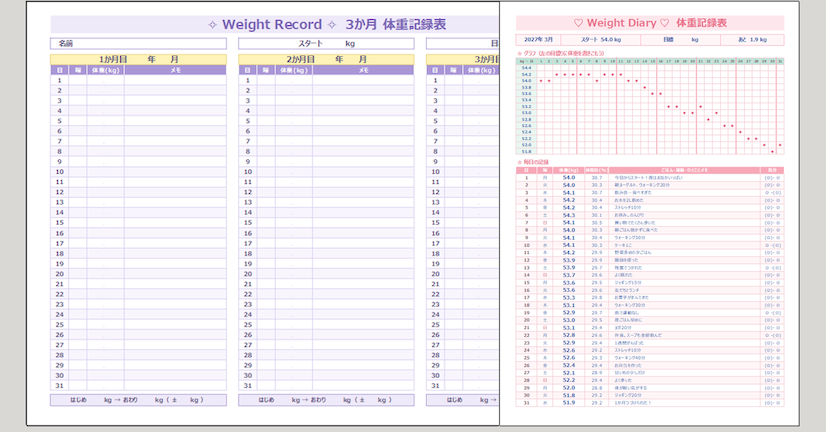Screen dimensions: 826x432
Task: Click the mood face in day 31 row
Action: click(x=772, y=402)
